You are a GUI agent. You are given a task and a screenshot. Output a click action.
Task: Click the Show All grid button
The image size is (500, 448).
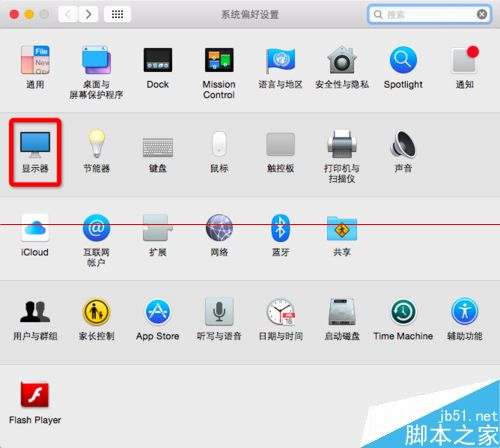click(117, 14)
